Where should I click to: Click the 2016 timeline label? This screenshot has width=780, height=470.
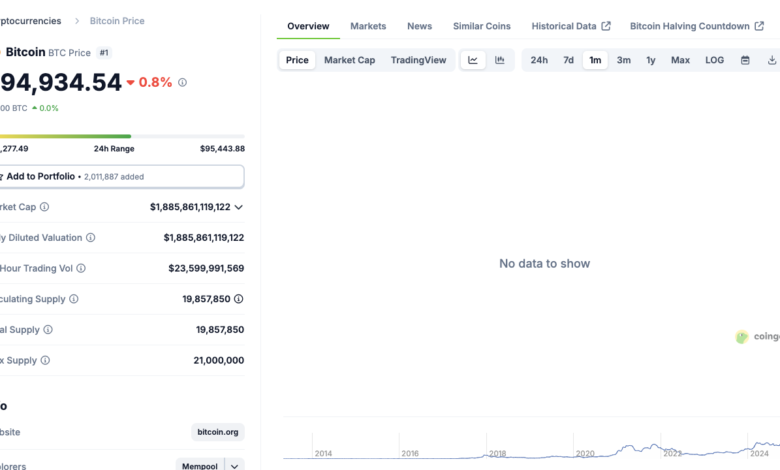(410, 454)
